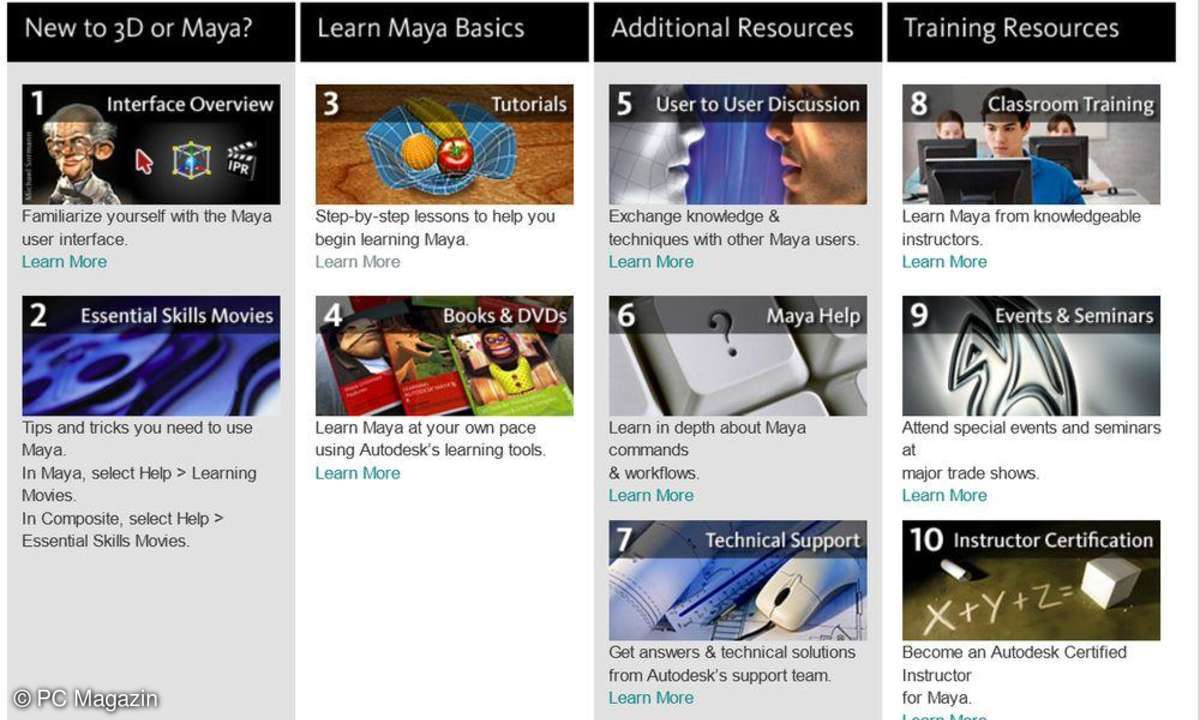Viewport: 1200px width, 720px height.
Task: Click the red arrow cursor icon in Interface Overview
Action: pos(144,161)
